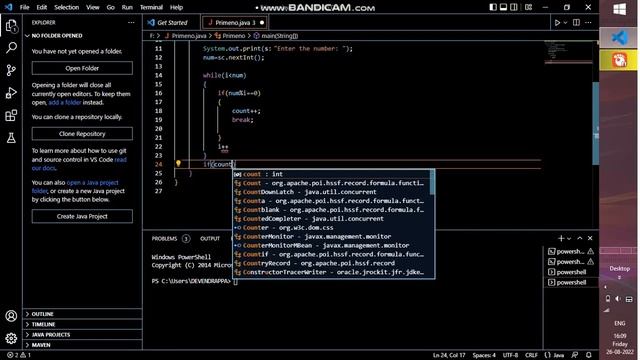
Task: Open the Help menu
Action: [x=176, y=7]
